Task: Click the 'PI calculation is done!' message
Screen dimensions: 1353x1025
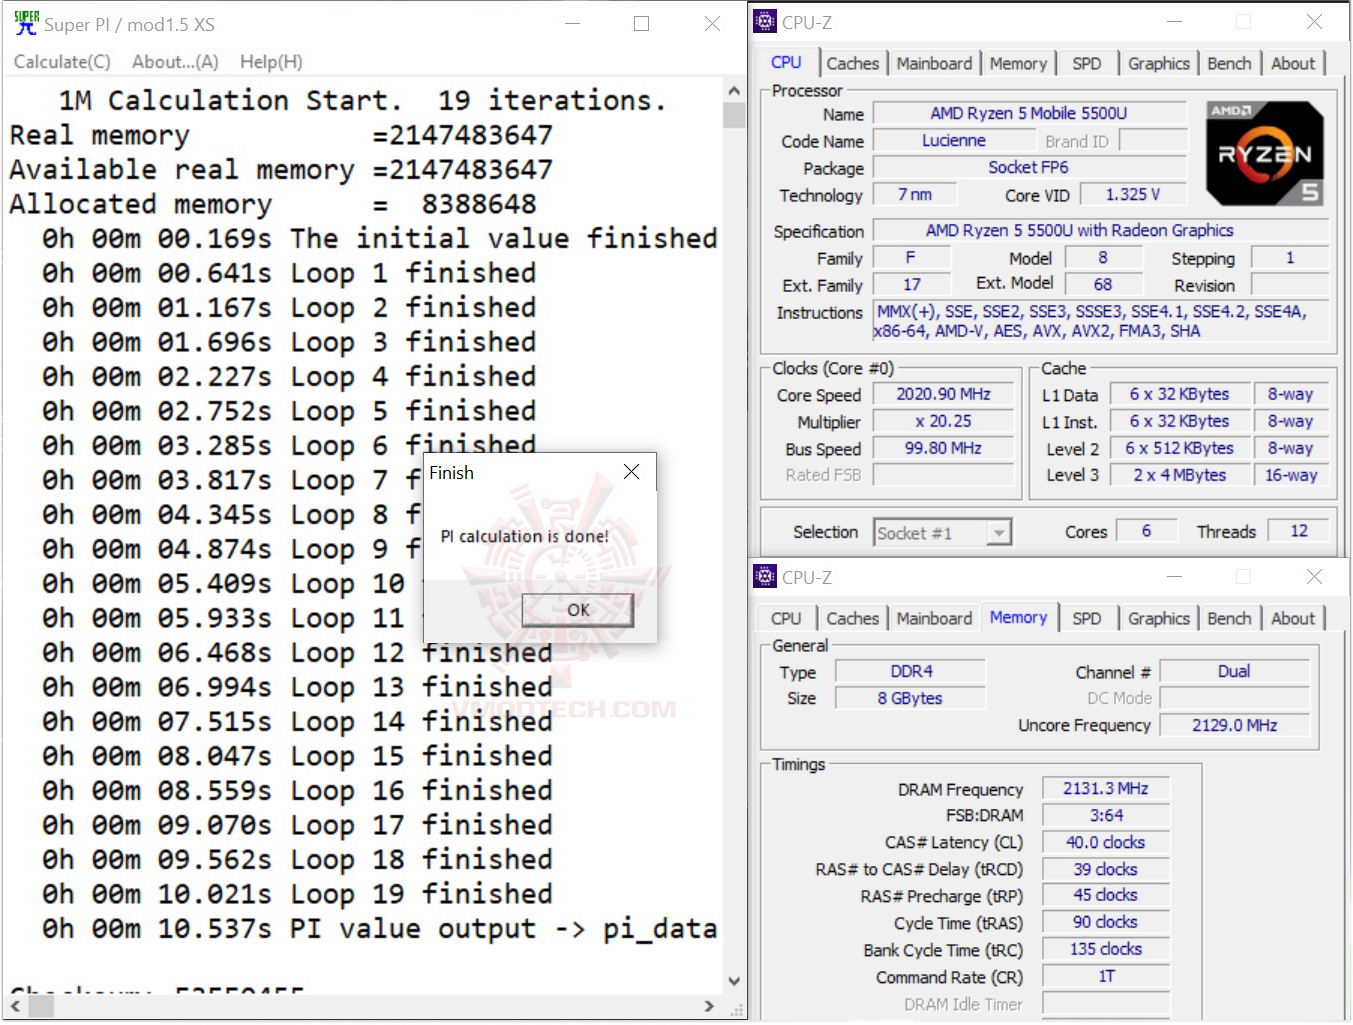Action: [525, 537]
